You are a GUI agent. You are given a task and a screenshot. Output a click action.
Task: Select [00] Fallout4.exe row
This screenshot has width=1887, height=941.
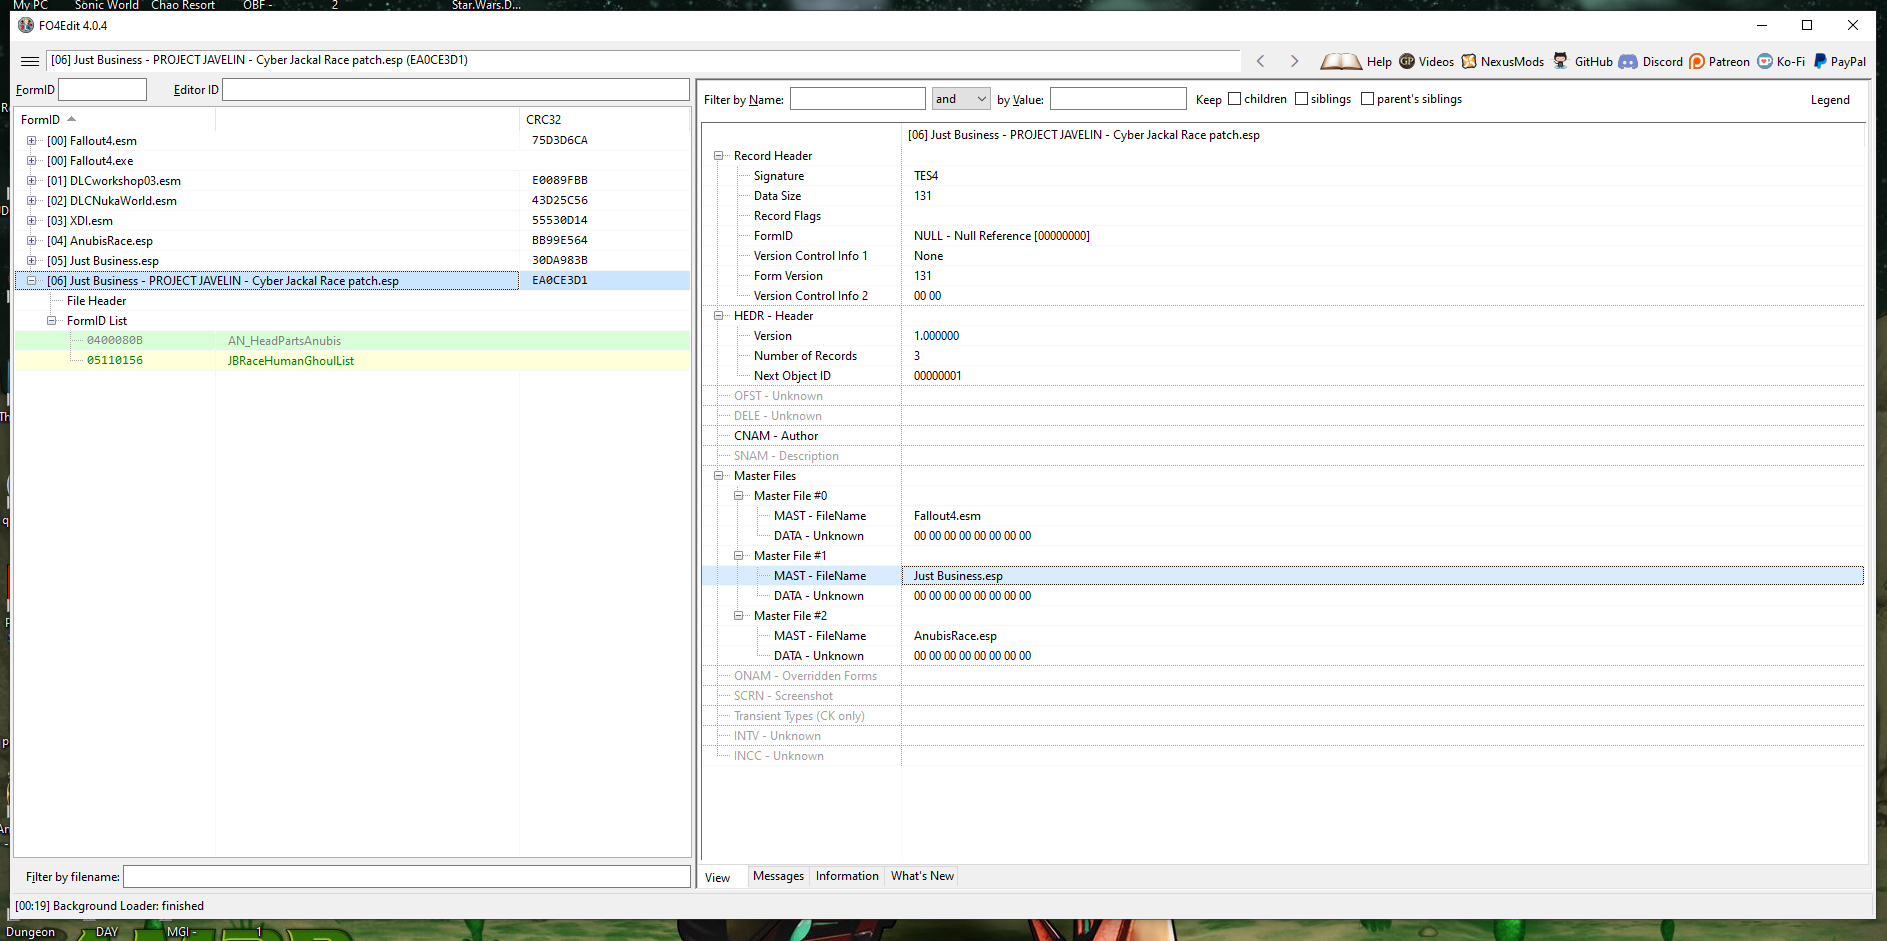coord(352,161)
